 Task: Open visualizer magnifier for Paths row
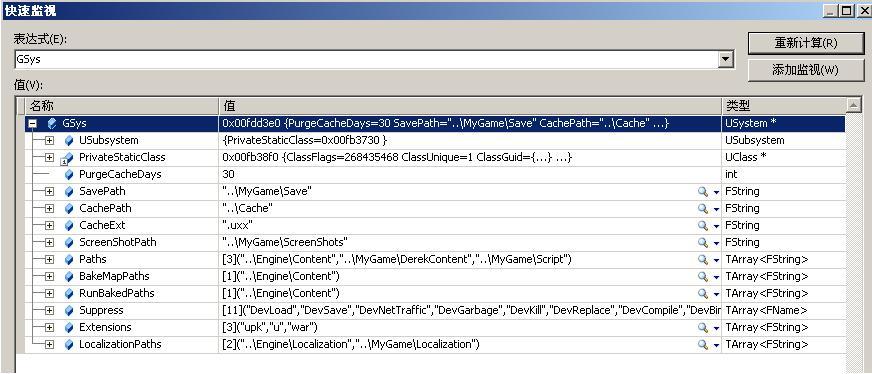coord(703,260)
